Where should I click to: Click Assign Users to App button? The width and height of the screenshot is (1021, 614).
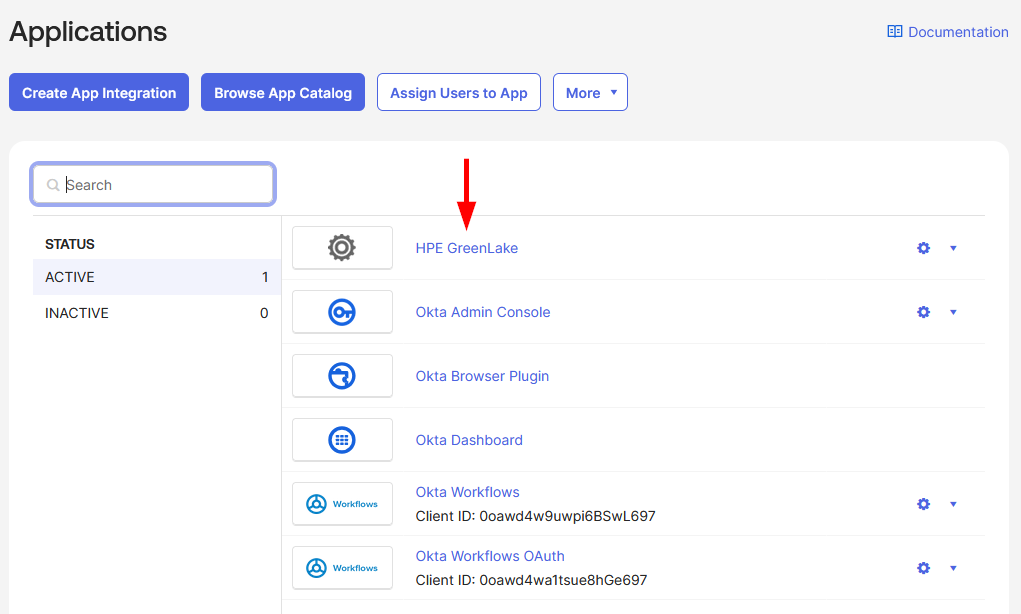click(459, 93)
